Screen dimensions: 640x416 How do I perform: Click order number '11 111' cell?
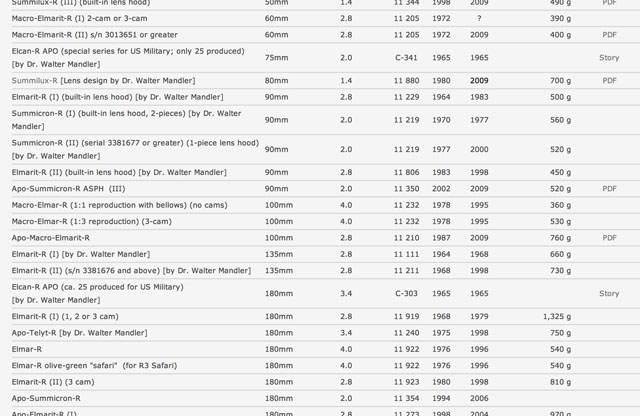click(x=406, y=254)
